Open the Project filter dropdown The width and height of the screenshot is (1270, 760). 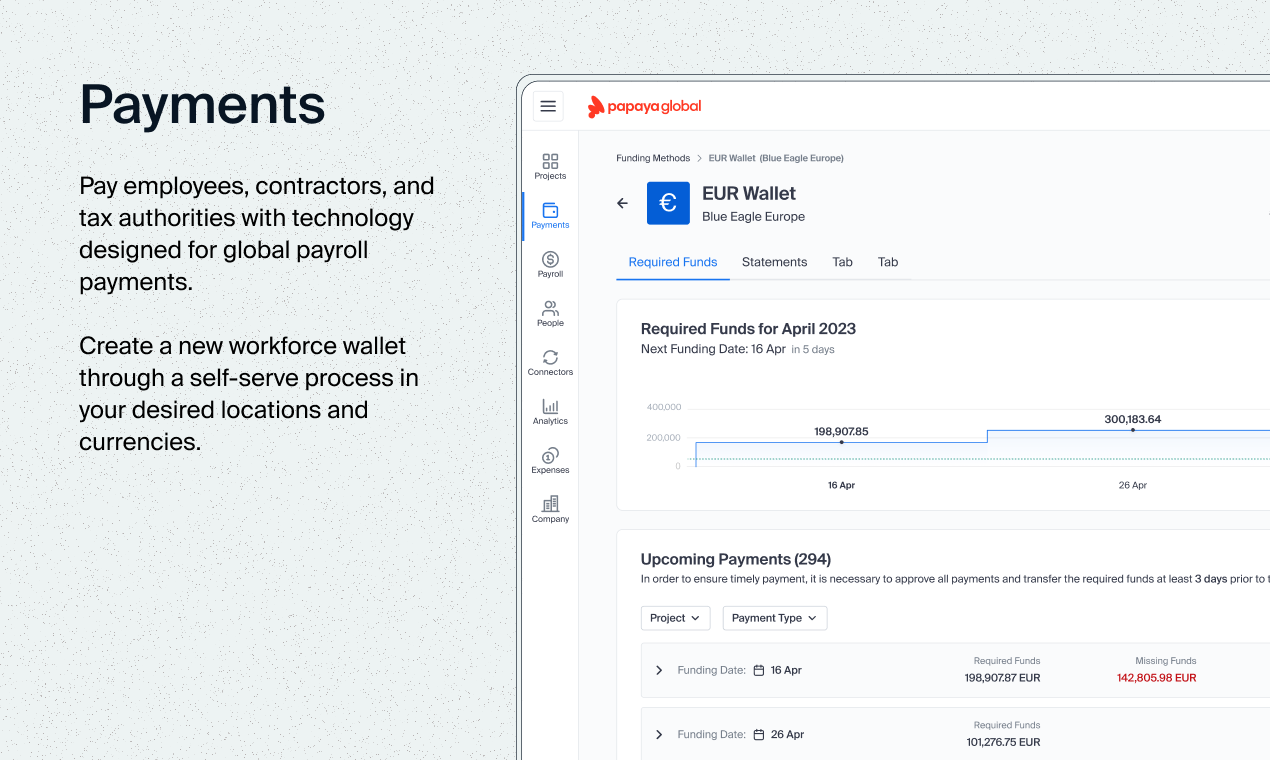(x=675, y=618)
